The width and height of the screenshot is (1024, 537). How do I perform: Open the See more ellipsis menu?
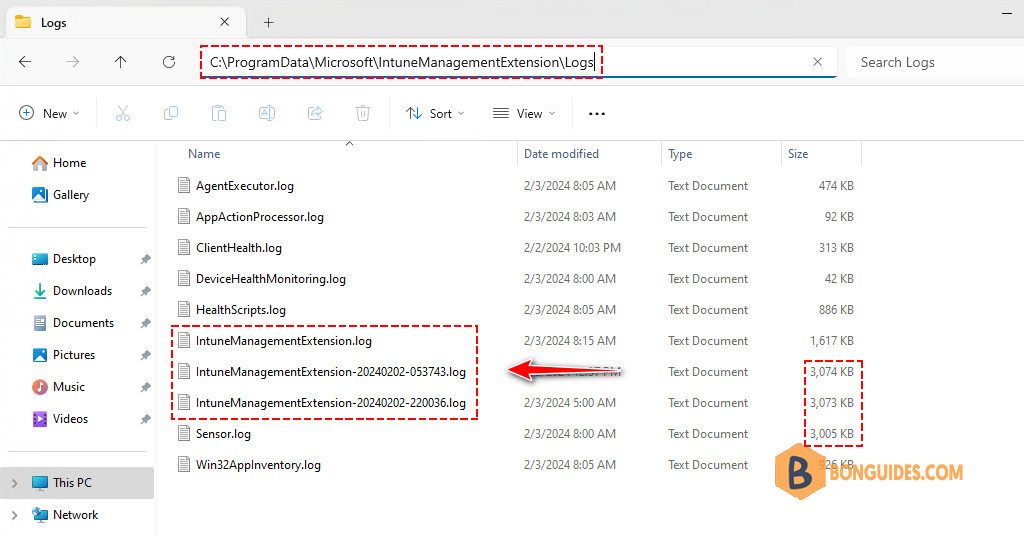tap(597, 114)
